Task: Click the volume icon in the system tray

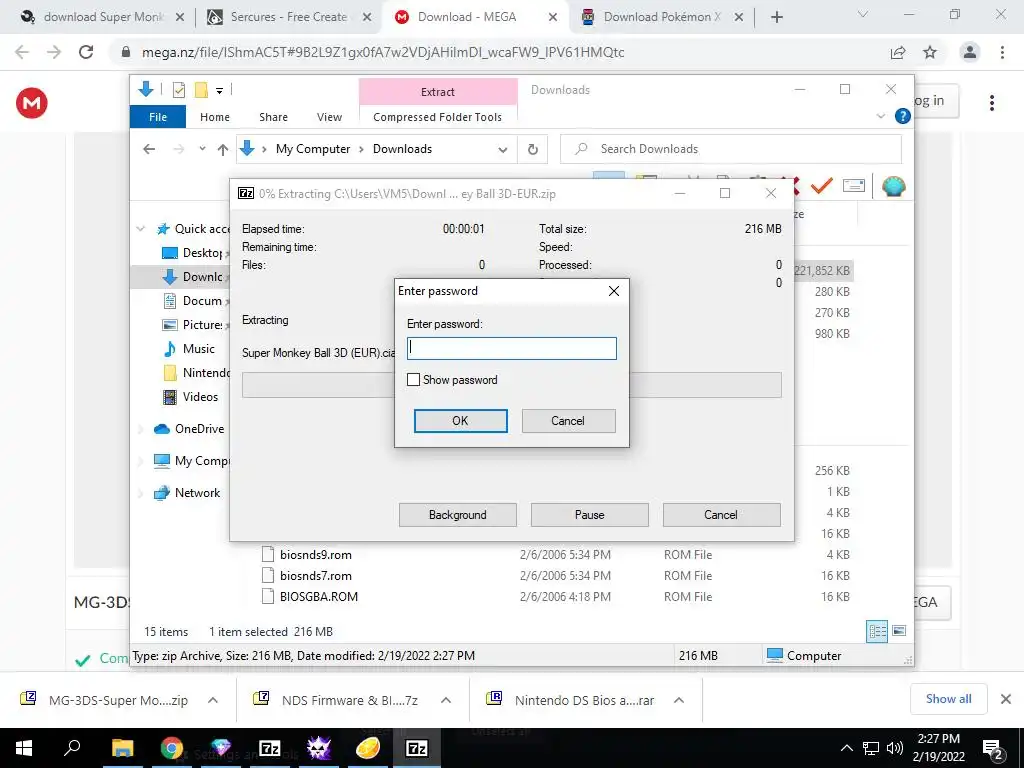Action: (895, 748)
